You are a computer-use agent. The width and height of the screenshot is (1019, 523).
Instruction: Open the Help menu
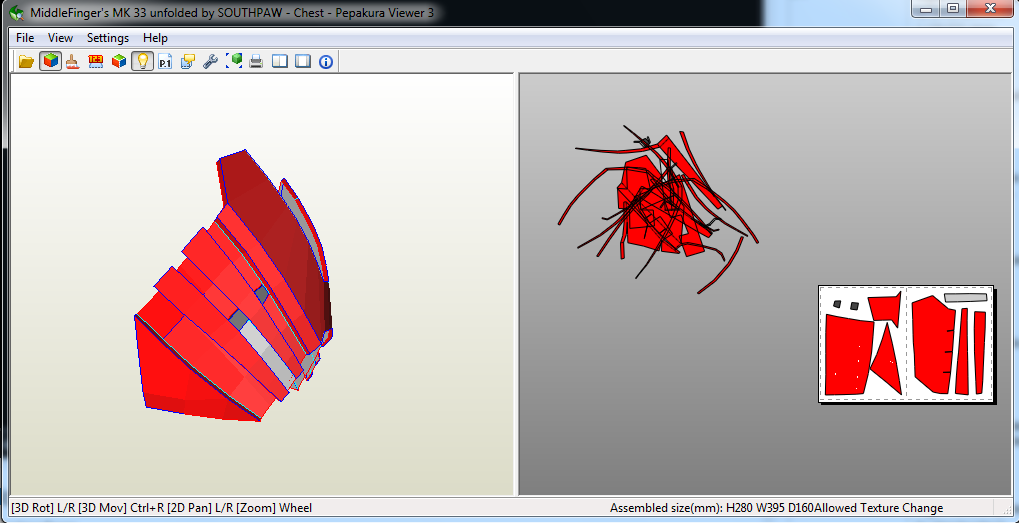(x=155, y=38)
